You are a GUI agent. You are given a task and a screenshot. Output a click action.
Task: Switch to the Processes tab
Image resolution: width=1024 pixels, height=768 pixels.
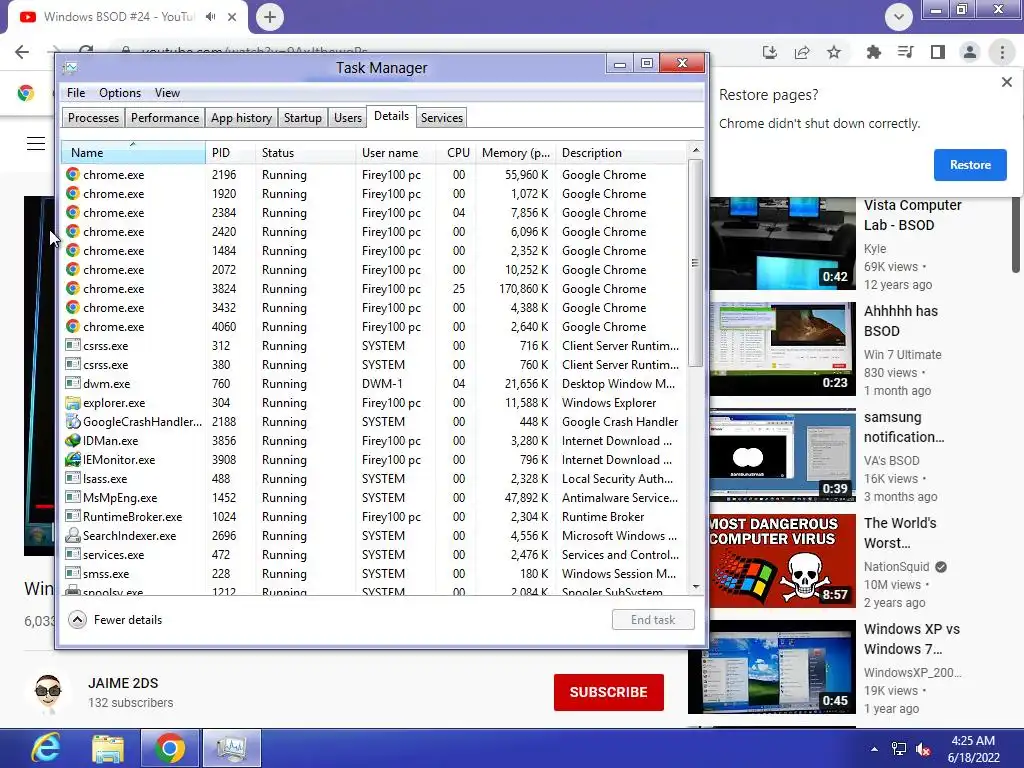[93, 118]
